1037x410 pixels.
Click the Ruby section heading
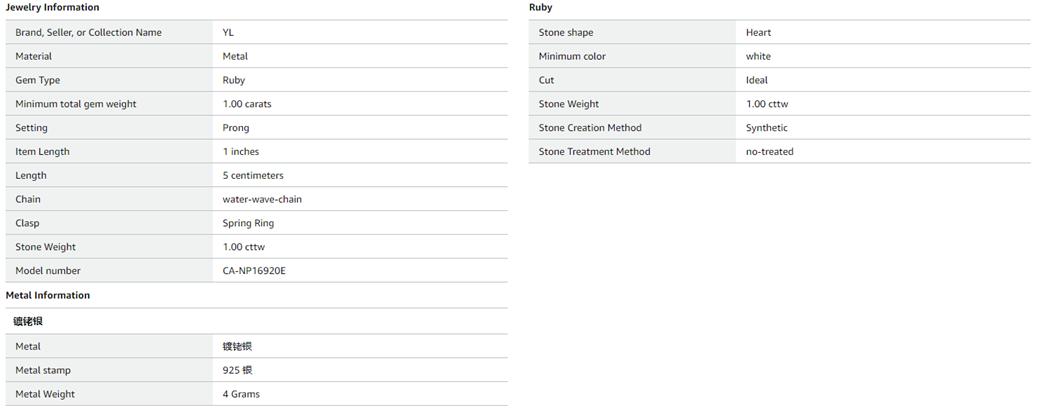coord(540,8)
